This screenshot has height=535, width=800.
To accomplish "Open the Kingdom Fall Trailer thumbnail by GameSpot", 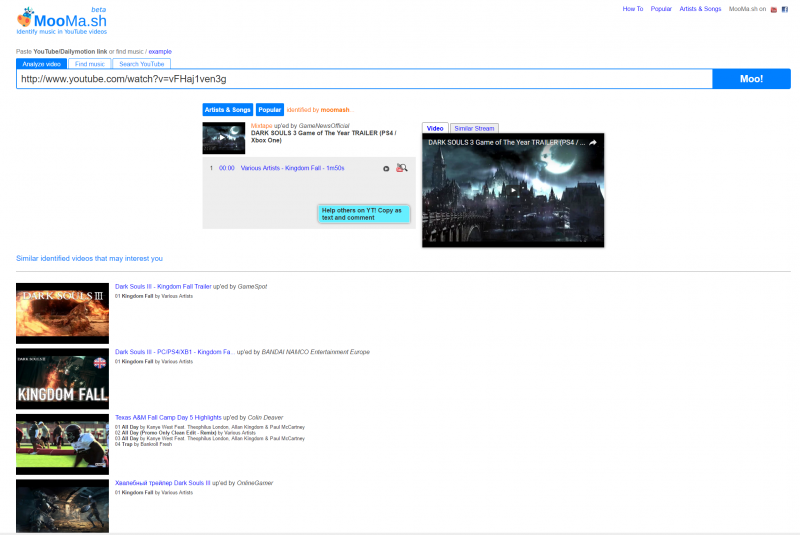I will [x=62, y=313].
